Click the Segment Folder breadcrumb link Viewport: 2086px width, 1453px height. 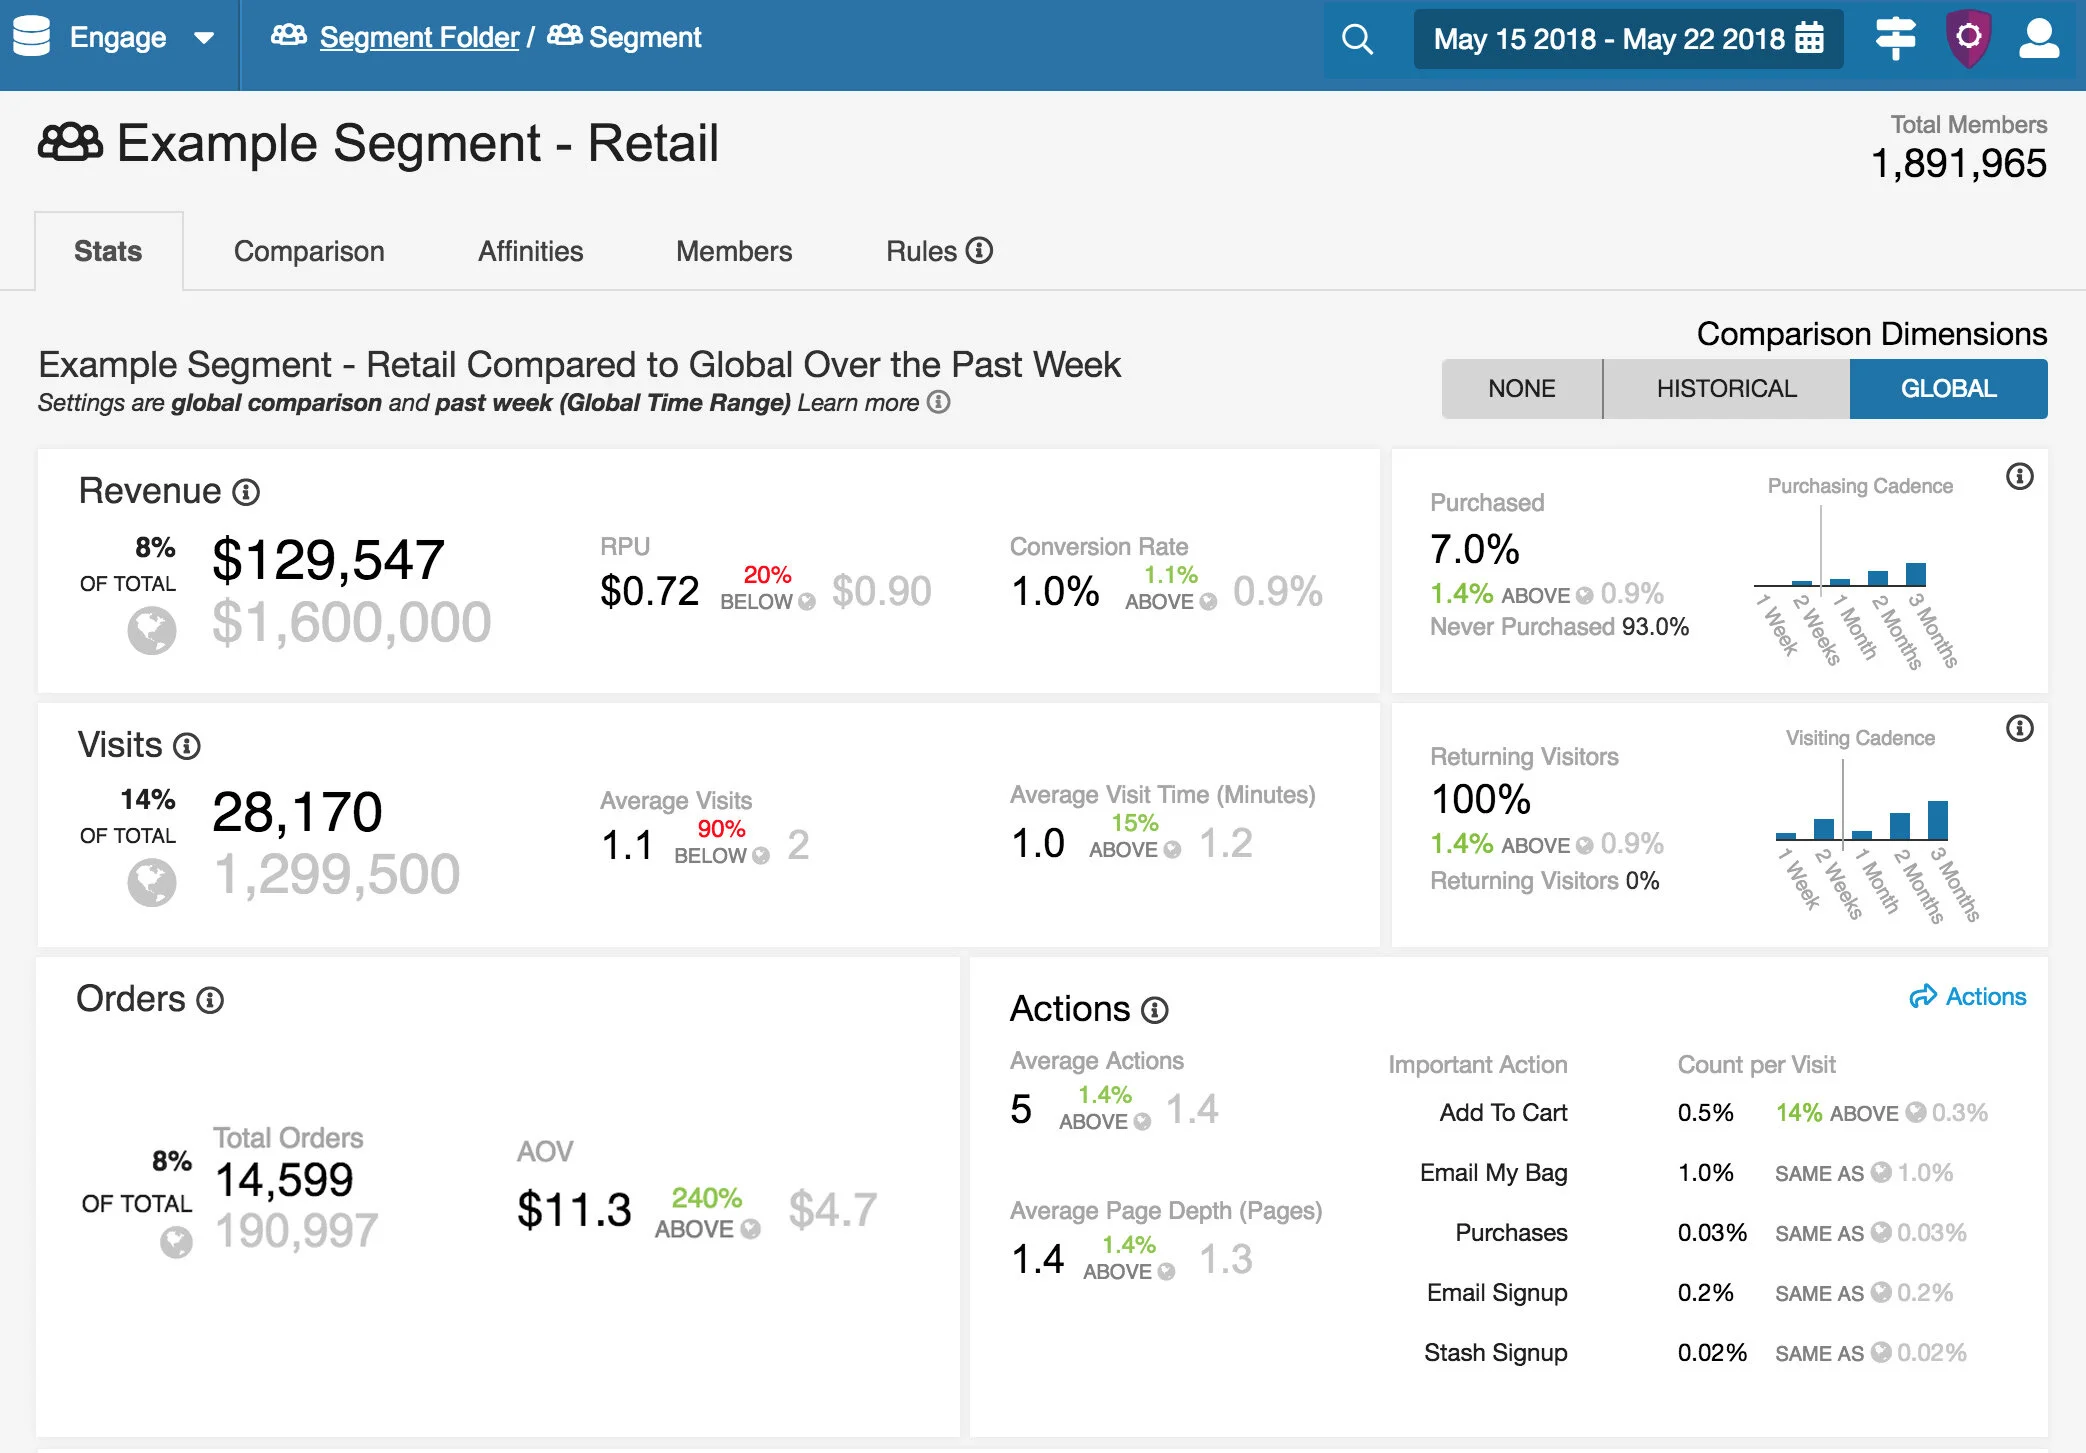tap(419, 38)
